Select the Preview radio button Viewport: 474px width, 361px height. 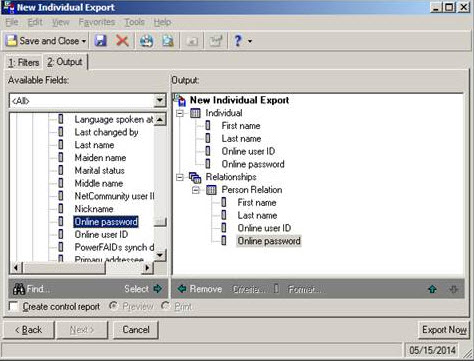tap(113, 306)
